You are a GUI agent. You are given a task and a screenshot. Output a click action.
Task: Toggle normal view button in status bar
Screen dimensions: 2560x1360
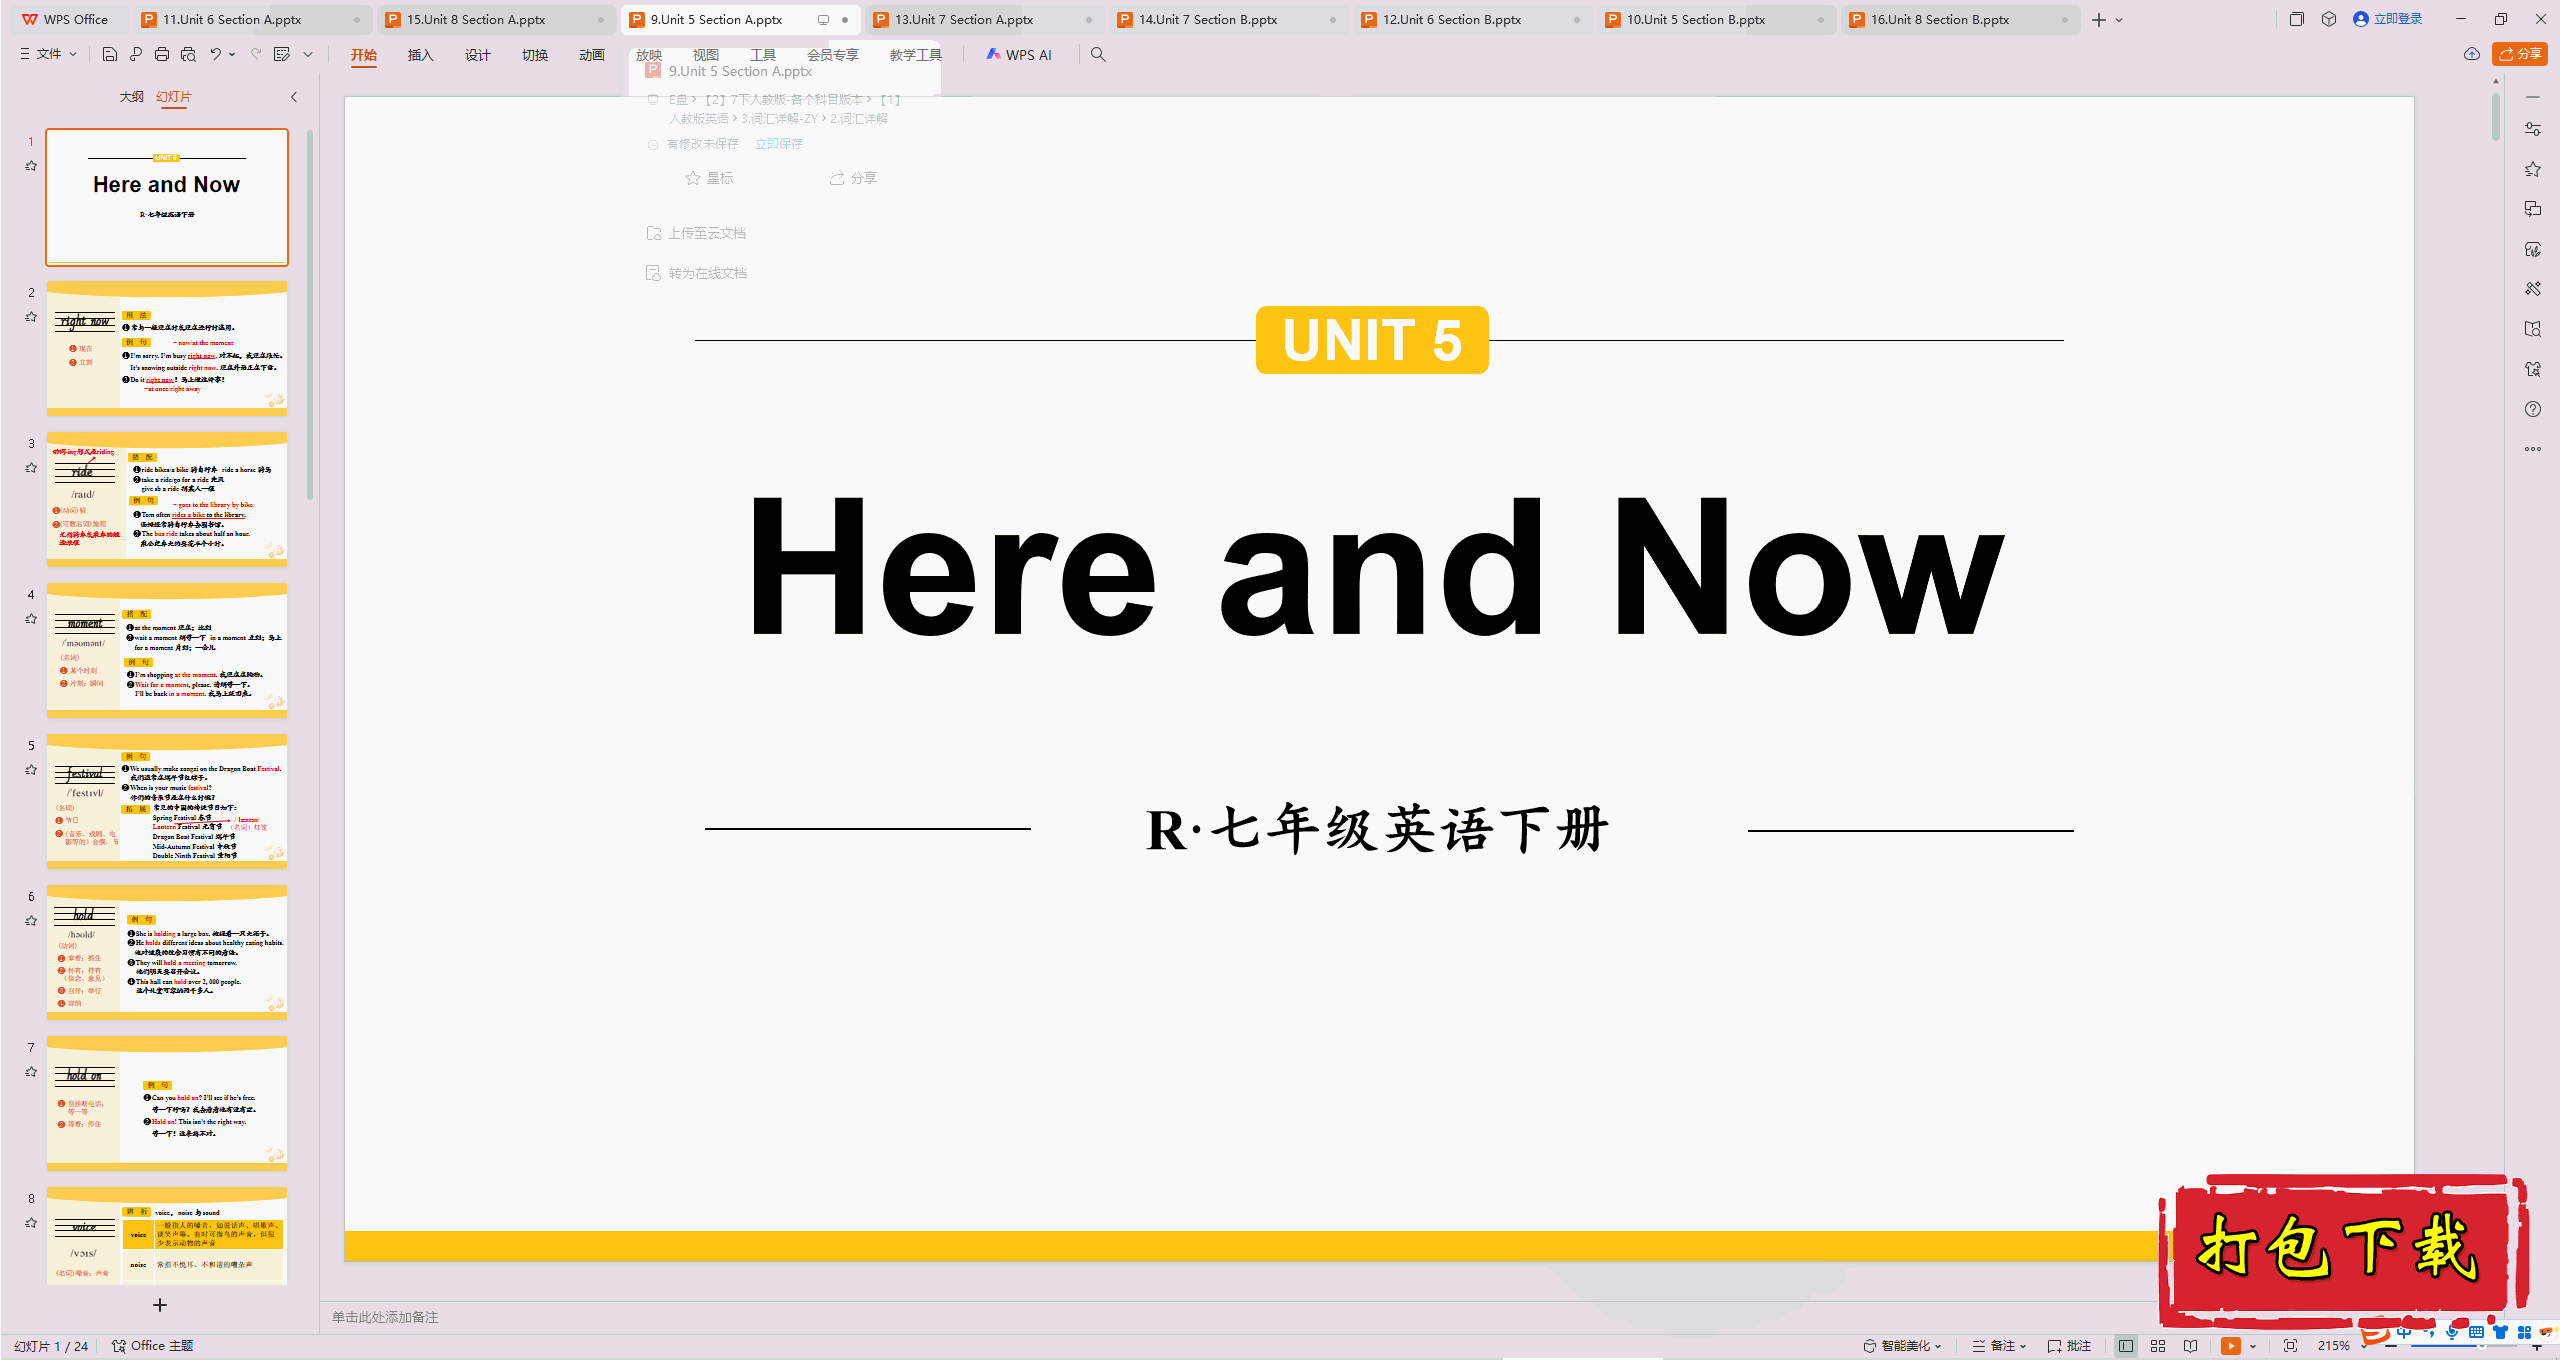(2126, 1346)
